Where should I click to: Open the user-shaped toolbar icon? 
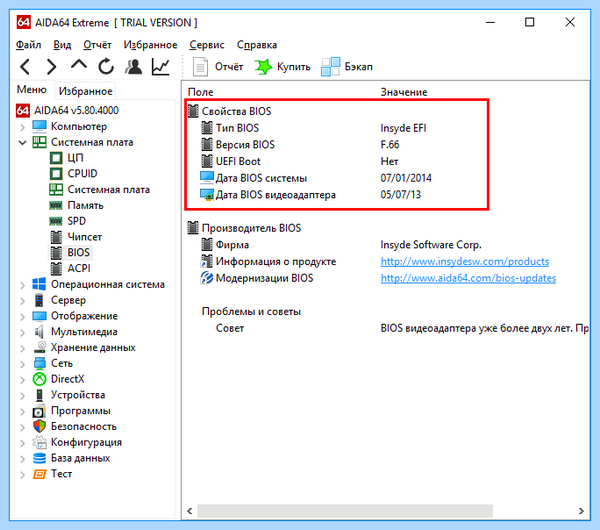click(134, 66)
